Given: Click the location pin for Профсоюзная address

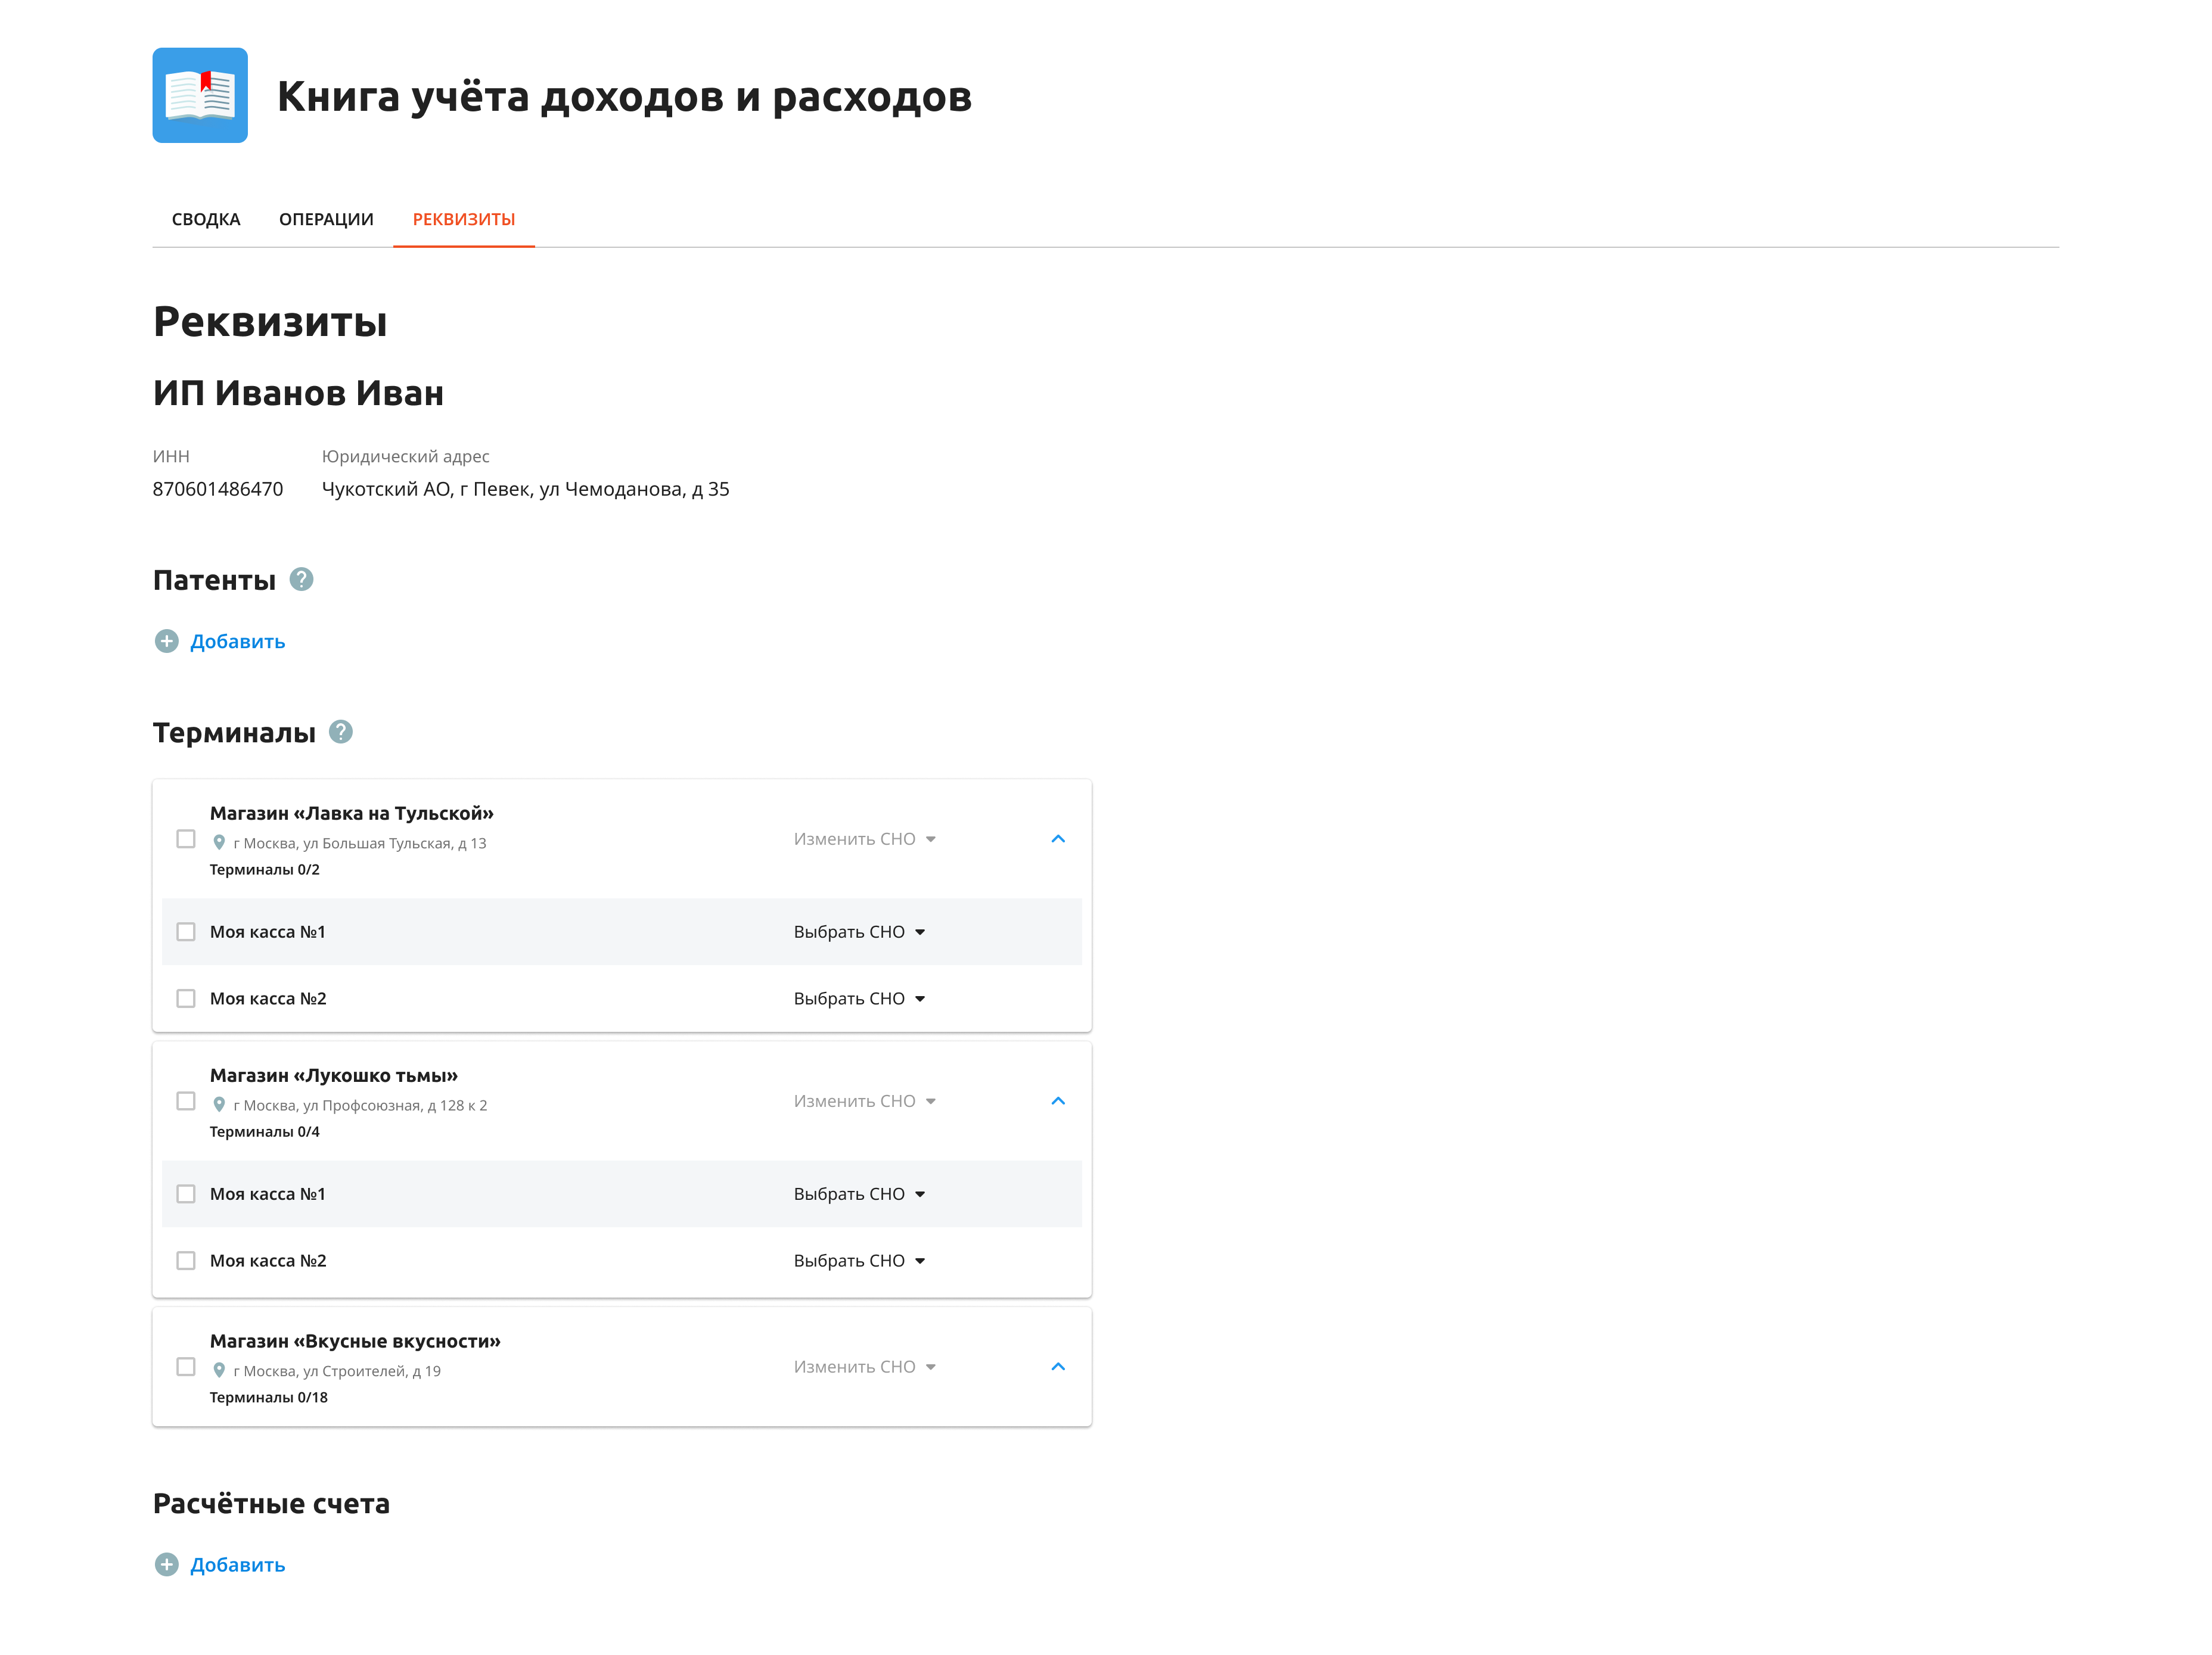Looking at the screenshot, I should coord(219,1104).
